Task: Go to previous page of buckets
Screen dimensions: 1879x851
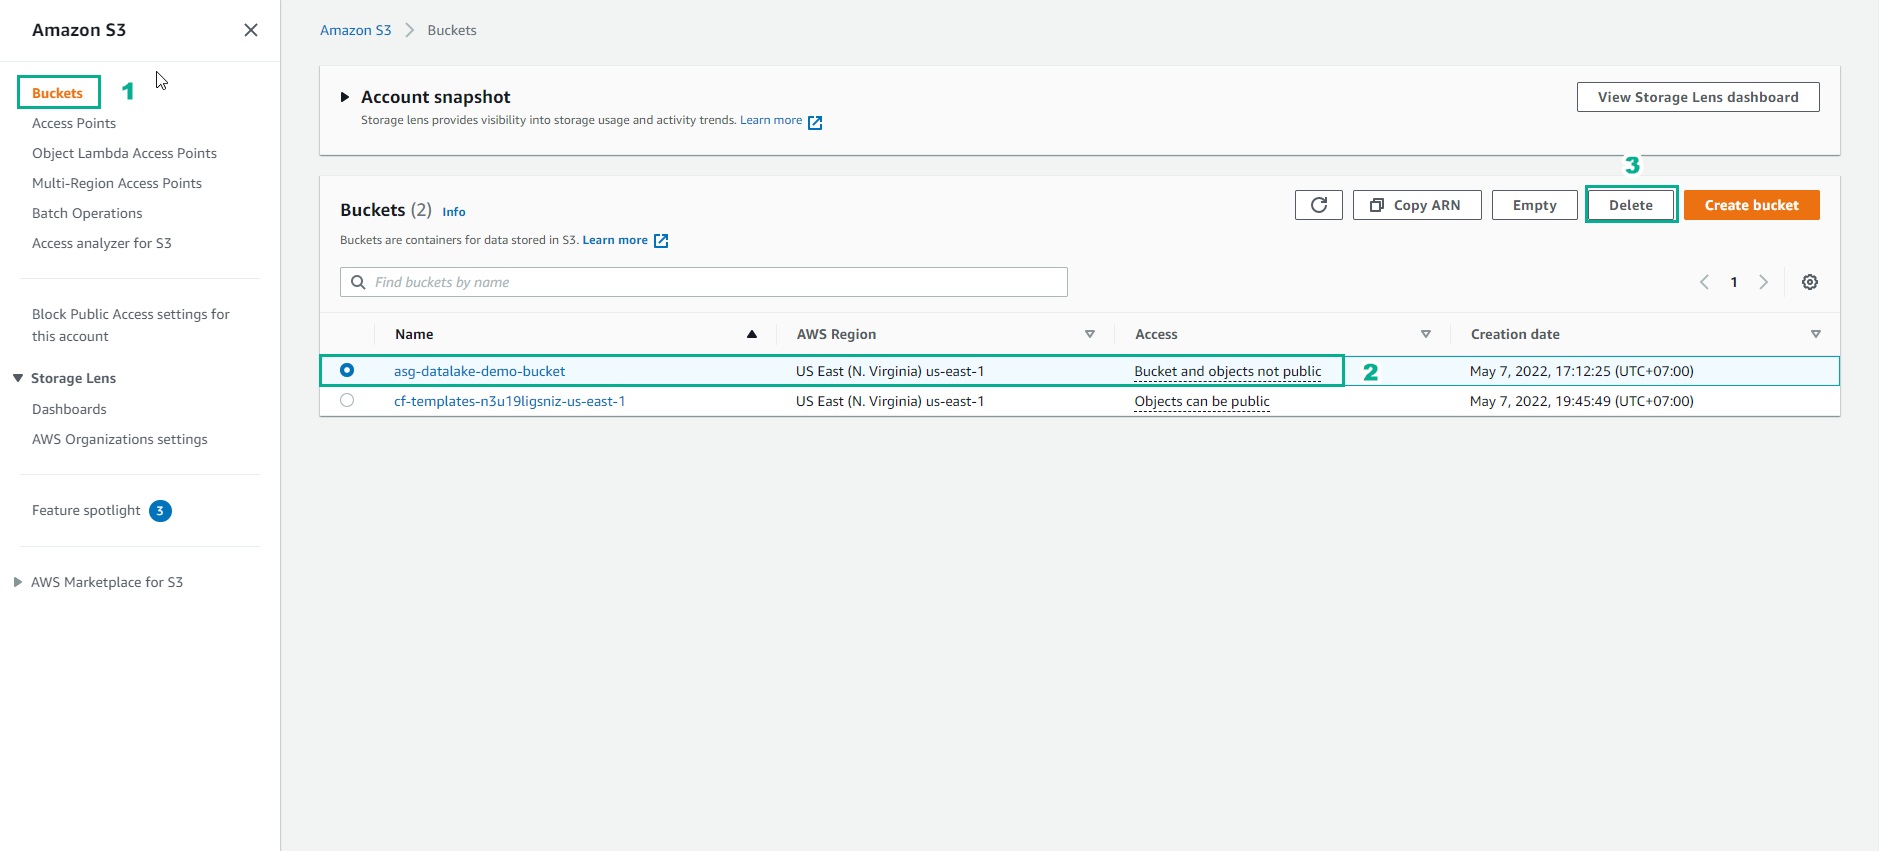Action: click(x=1704, y=282)
